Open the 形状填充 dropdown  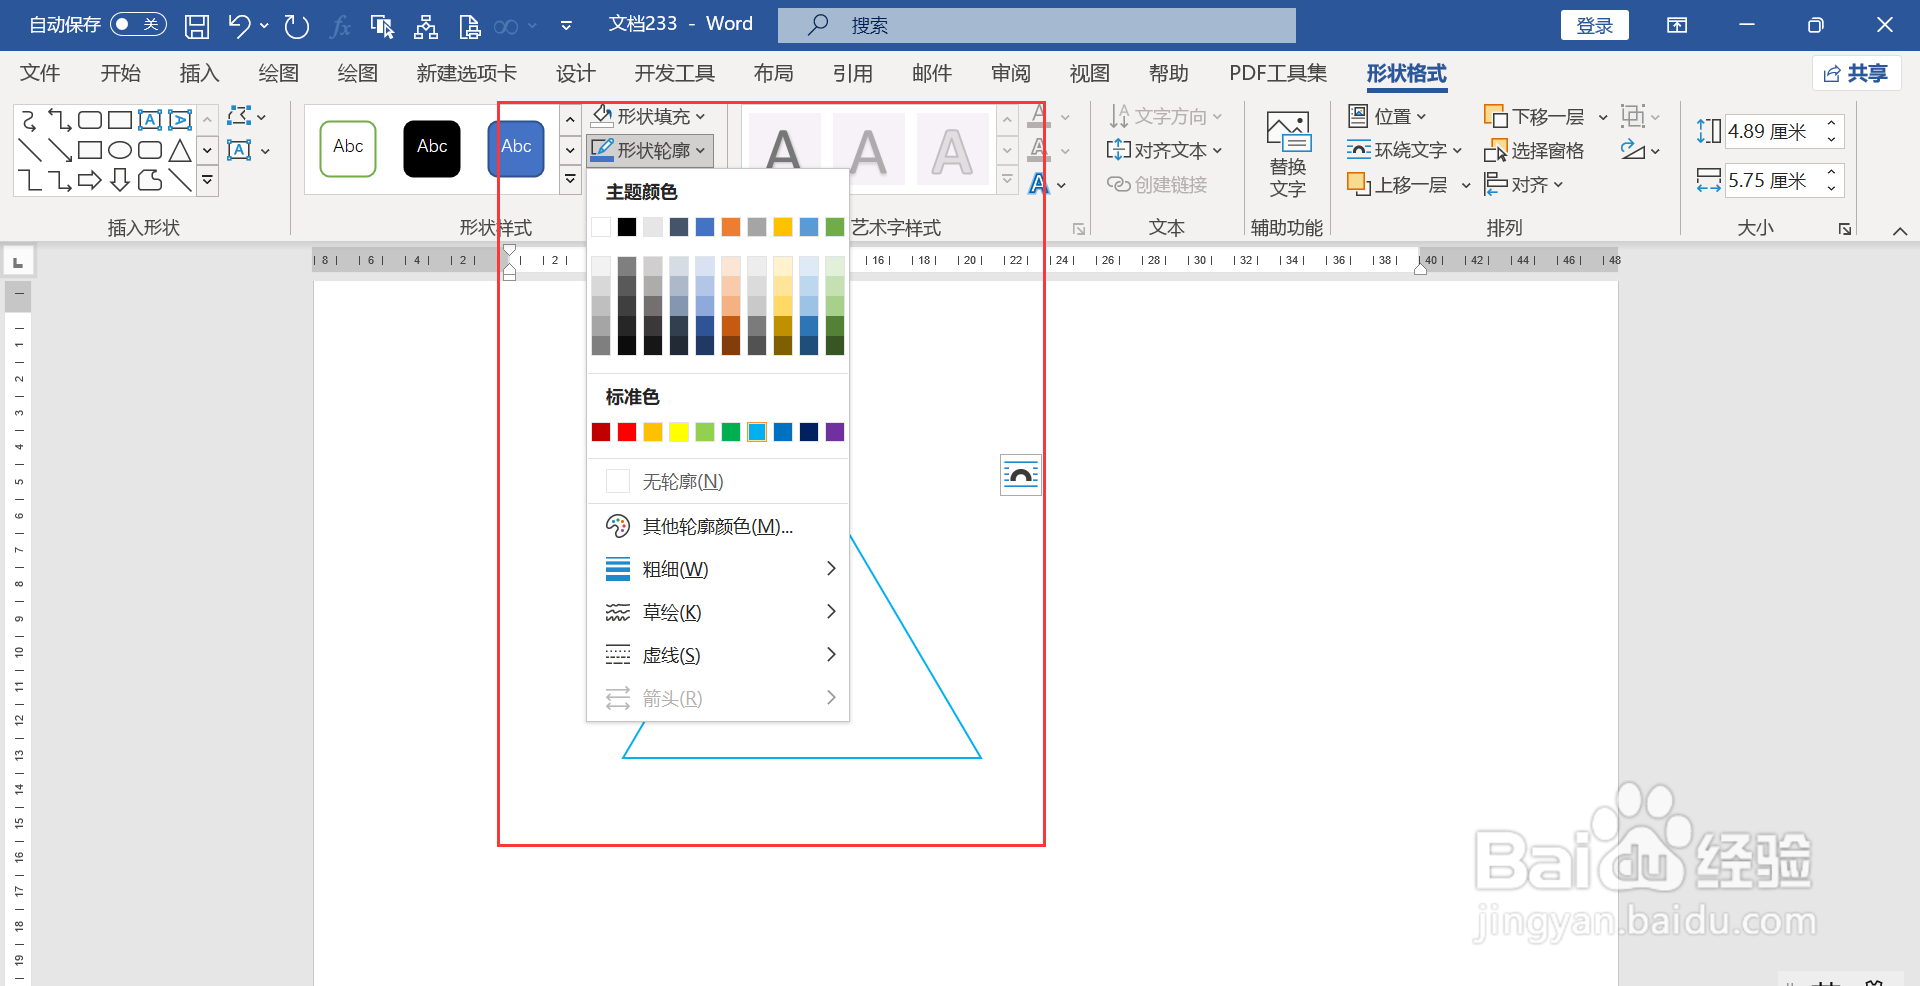[650, 116]
